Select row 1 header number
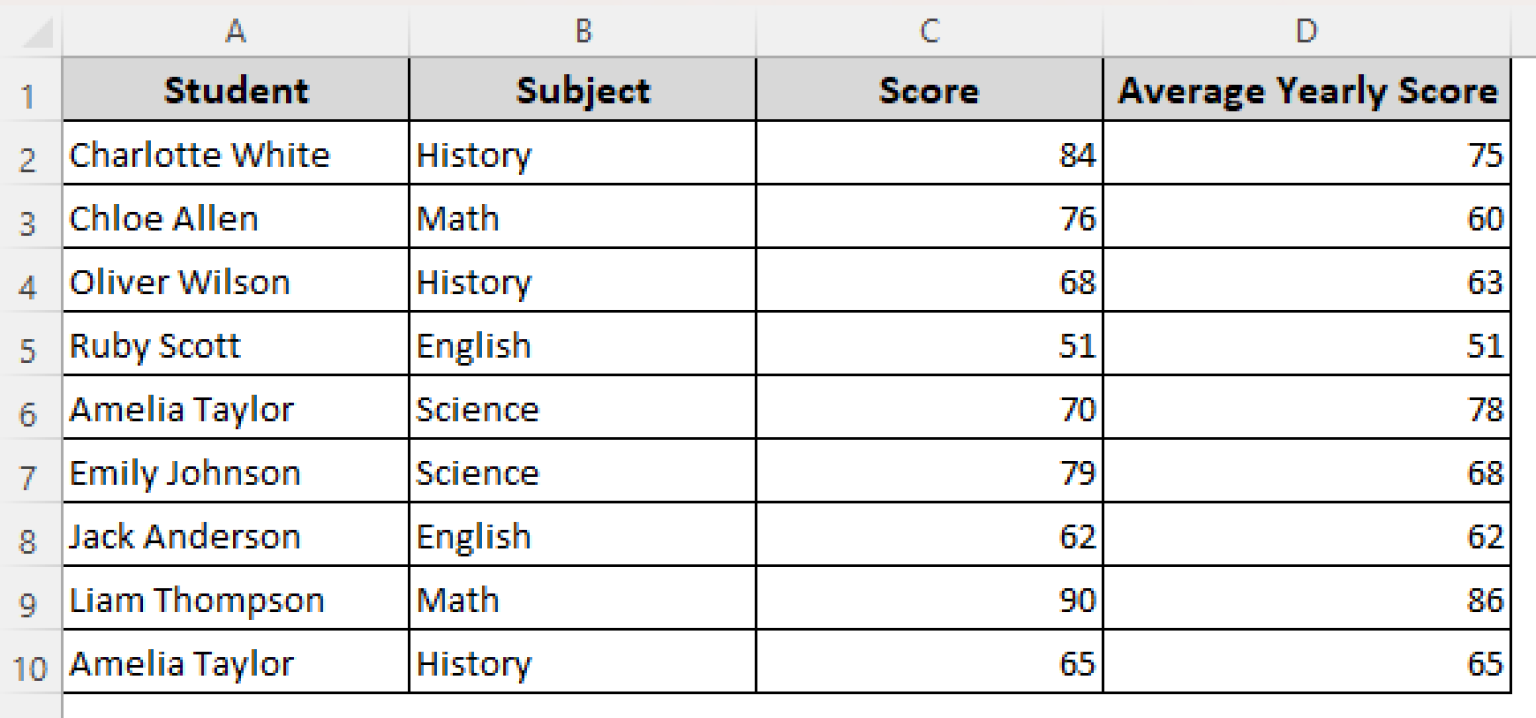 pyautogui.click(x=28, y=95)
